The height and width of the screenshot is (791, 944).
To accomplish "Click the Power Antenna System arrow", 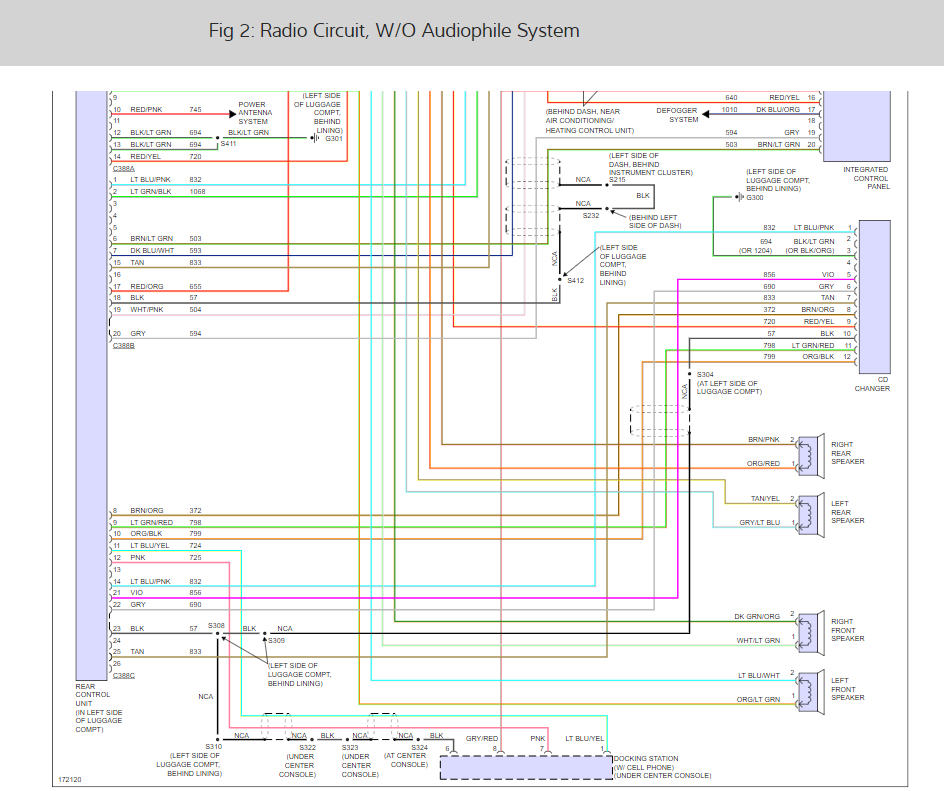I will [x=232, y=113].
